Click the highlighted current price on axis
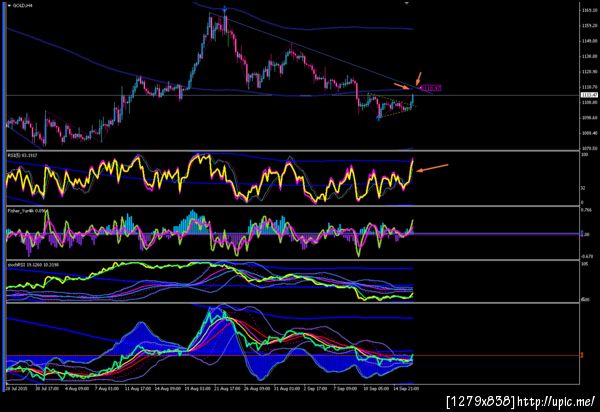The width and height of the screenshot is (600, 412). click(589, 95)
